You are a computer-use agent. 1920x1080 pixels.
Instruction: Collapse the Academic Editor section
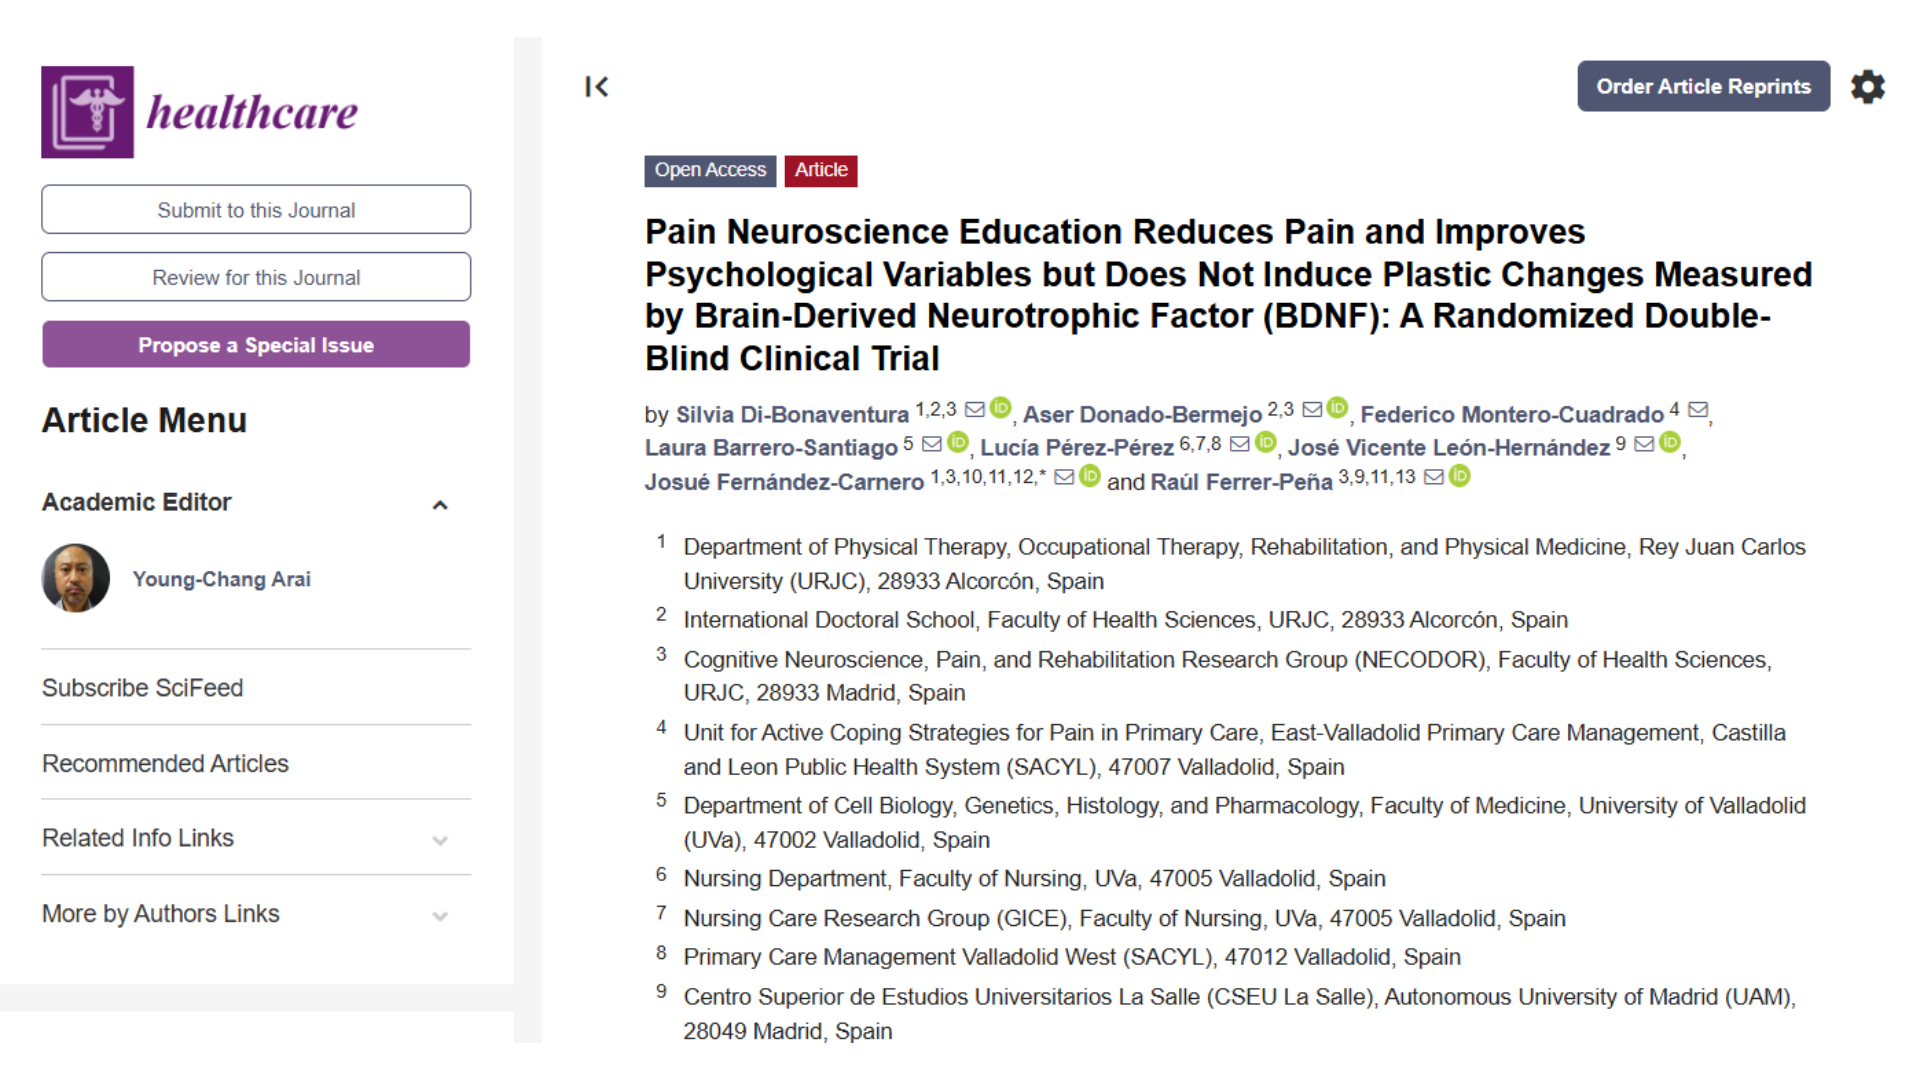(x=439, y=505)
